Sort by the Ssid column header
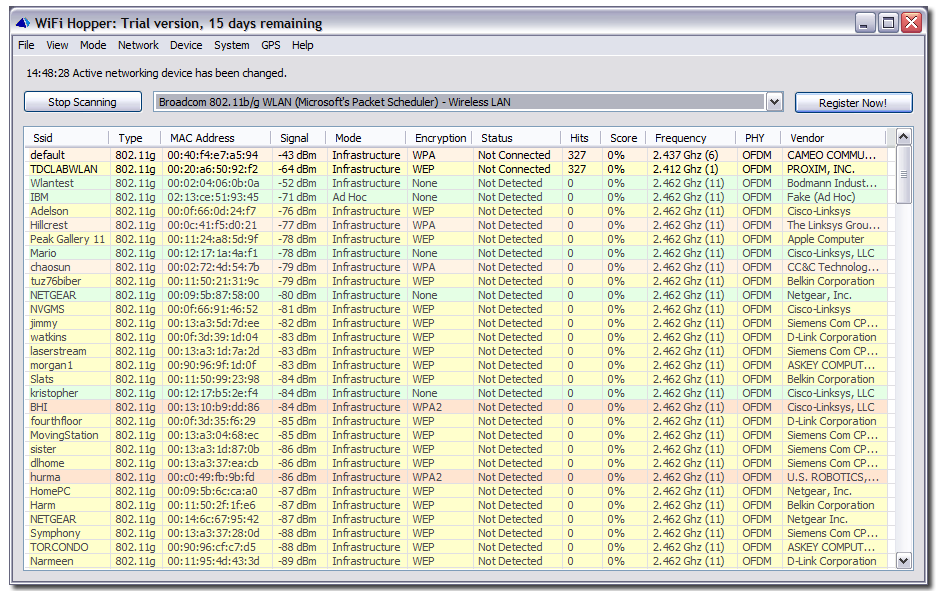This screenshot has width=937, height=591. click(67, 138)
